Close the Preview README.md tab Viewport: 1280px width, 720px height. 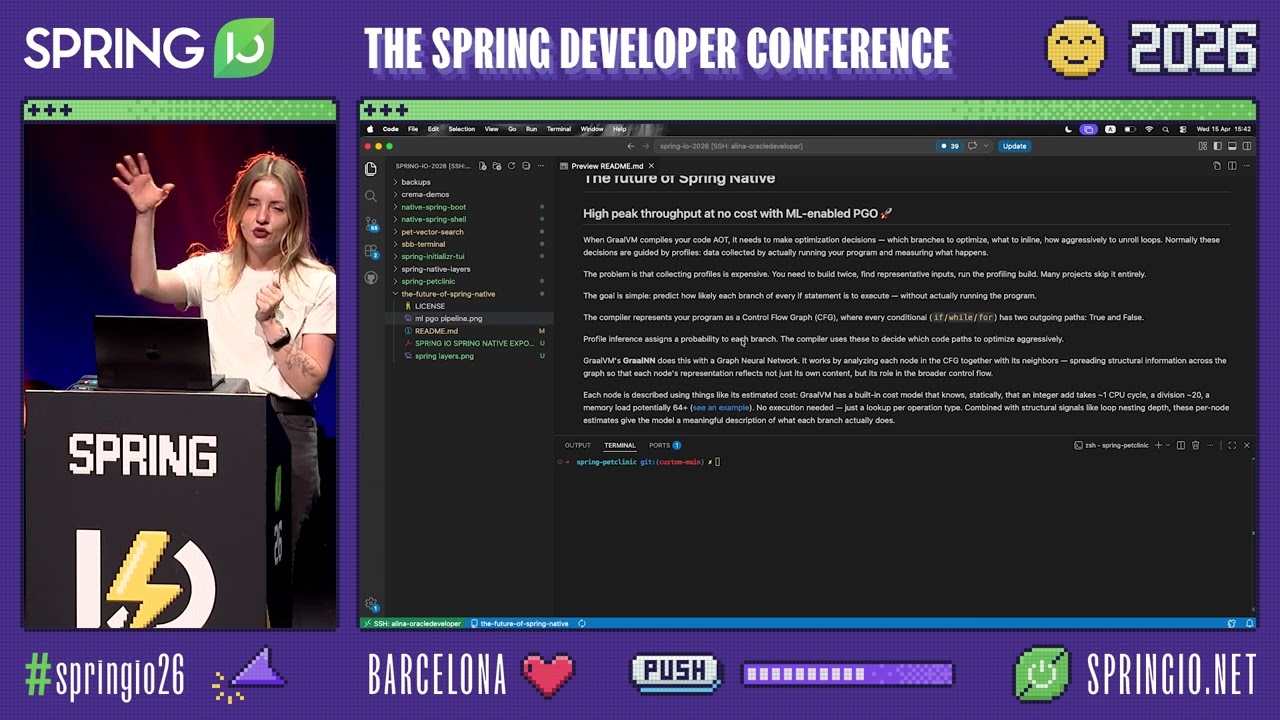[x=651, y=166]
